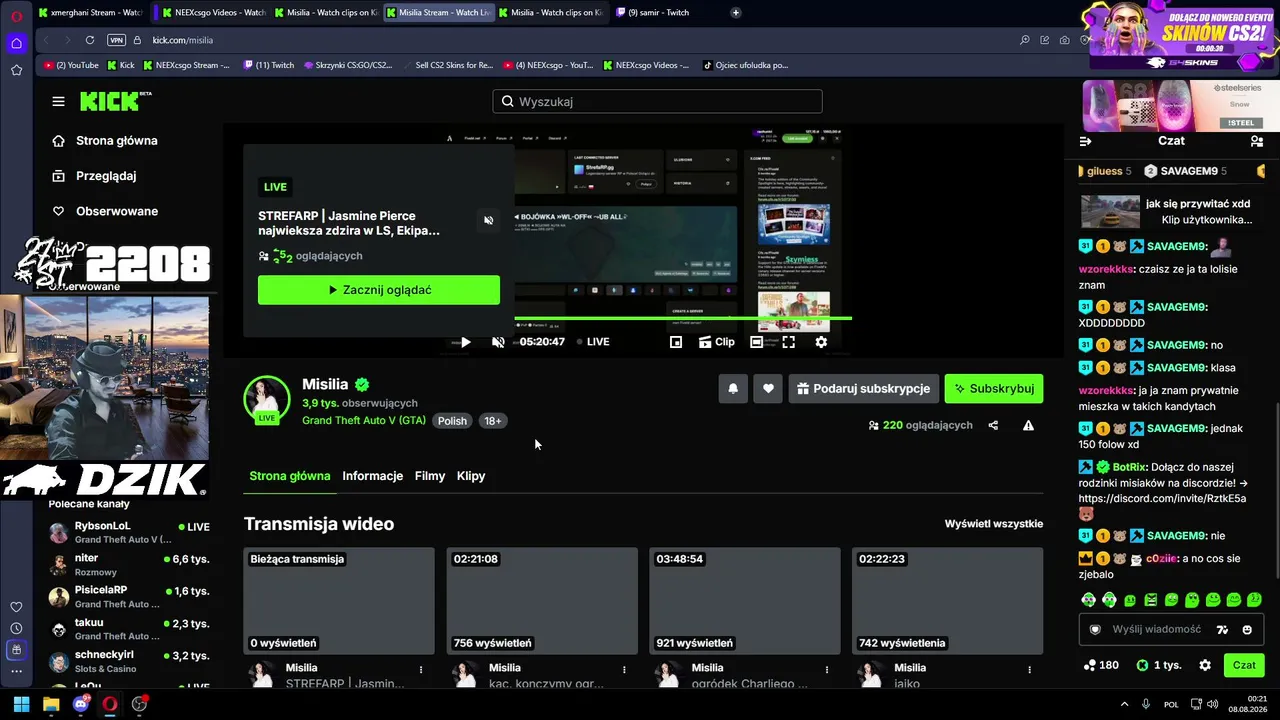
Task: Open the video player settings gear
Action: [x=821, y=342]
